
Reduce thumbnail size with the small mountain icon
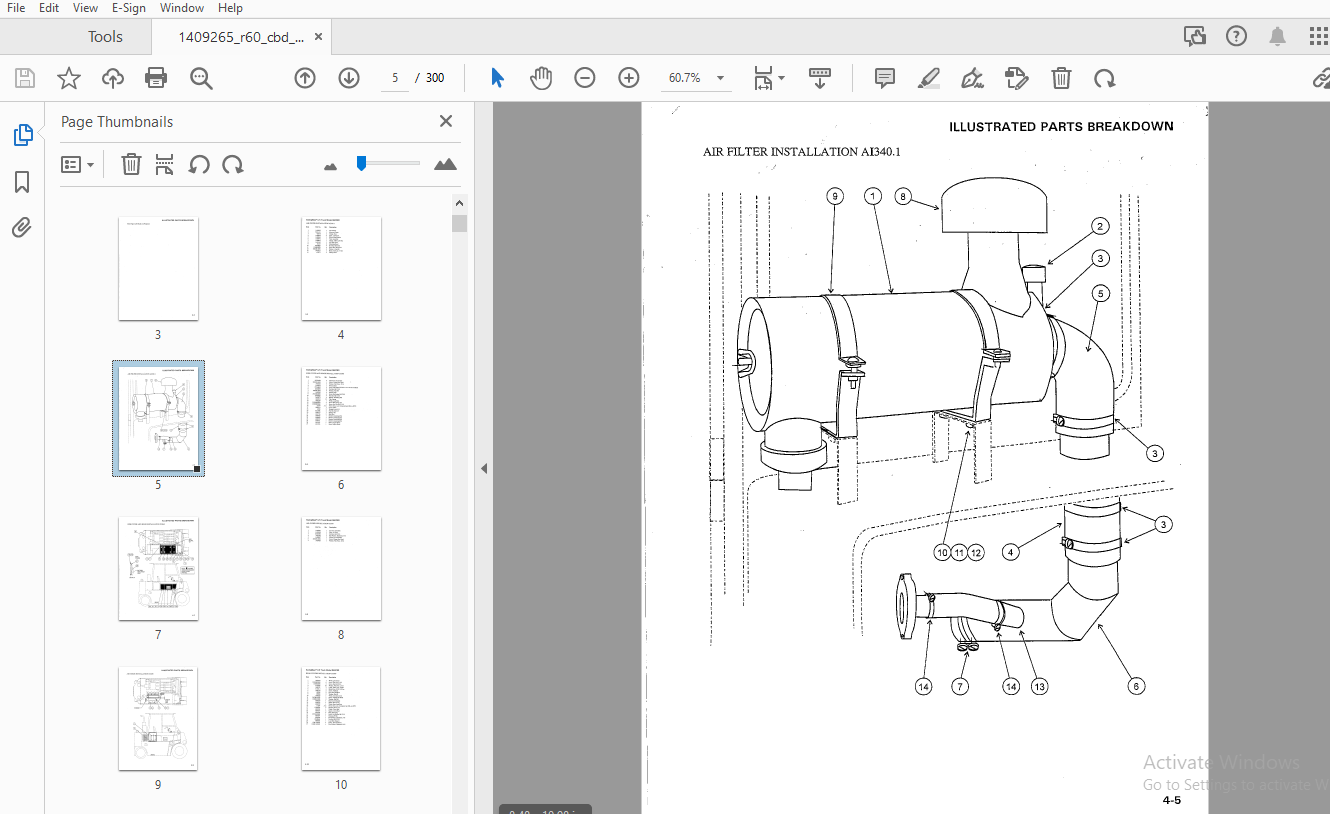pyautogui.click(x=331, y=166)
